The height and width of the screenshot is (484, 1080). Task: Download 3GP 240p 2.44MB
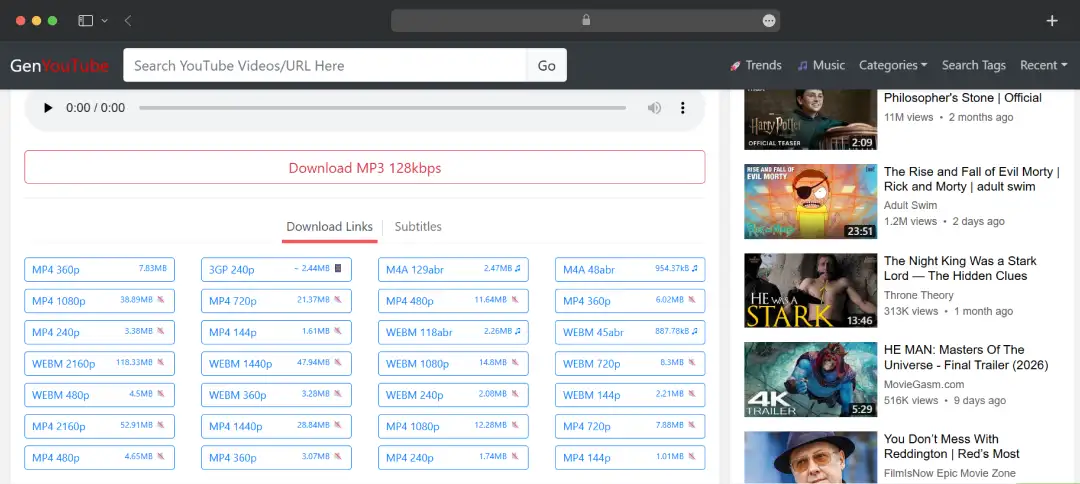276,269
